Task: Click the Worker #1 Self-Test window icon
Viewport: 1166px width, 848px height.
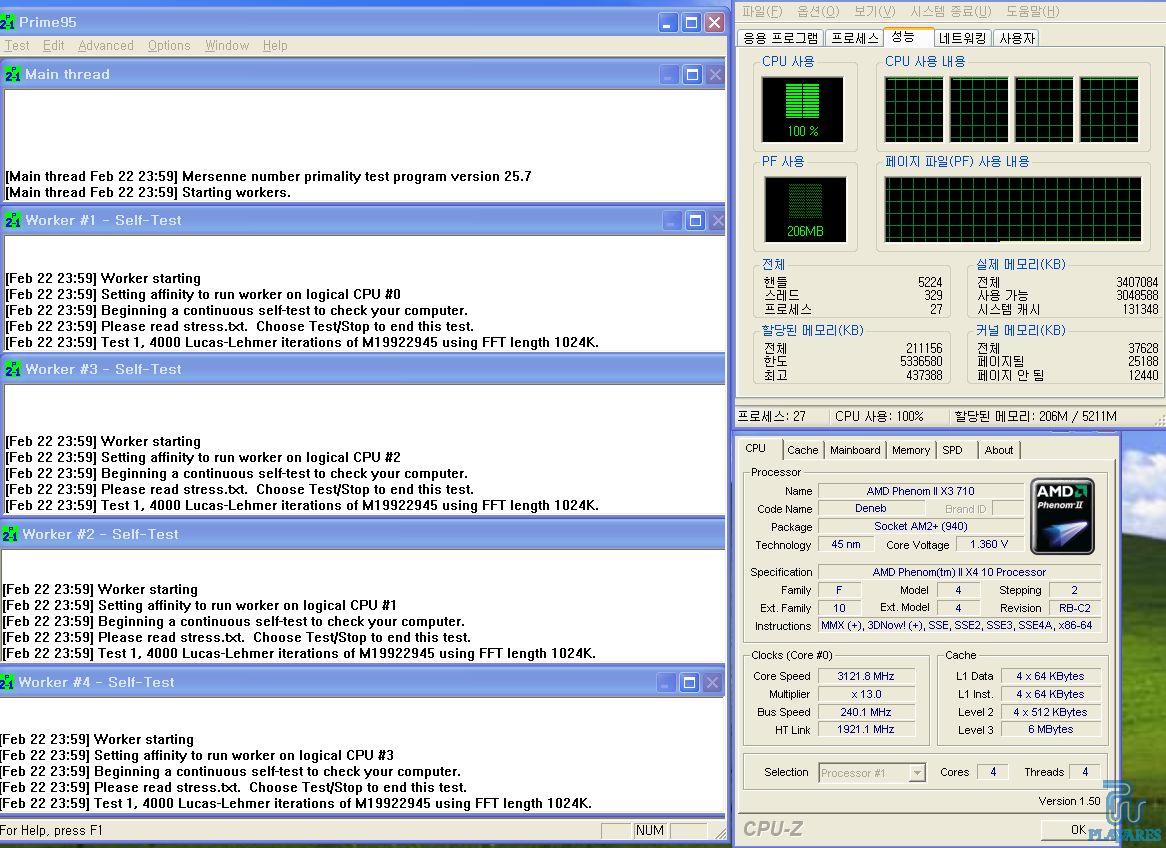Action: click(x=13, y=220)
